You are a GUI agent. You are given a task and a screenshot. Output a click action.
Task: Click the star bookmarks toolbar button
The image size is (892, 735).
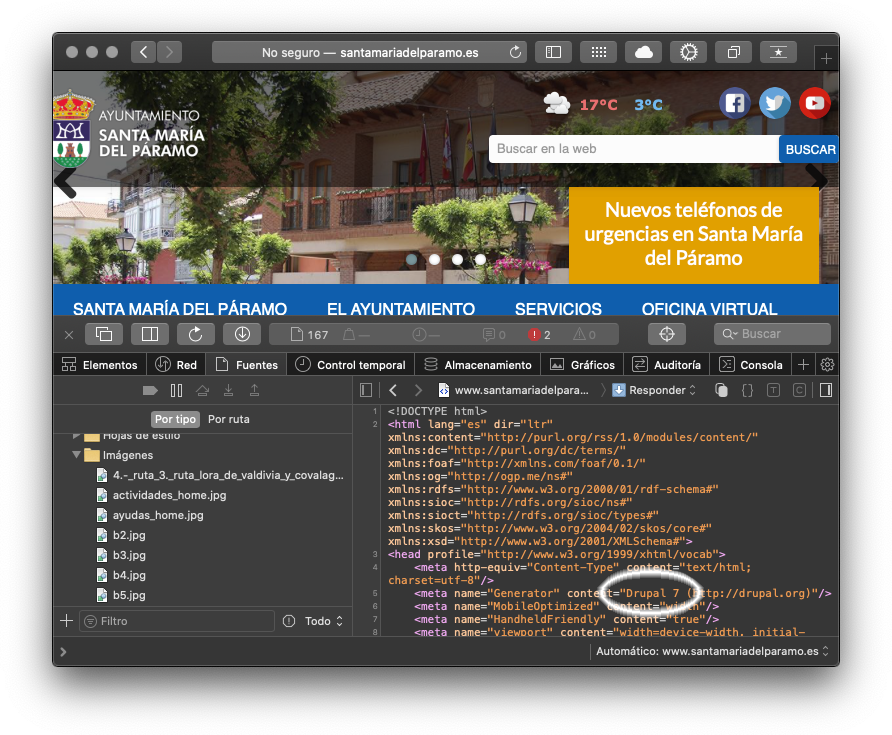click(x=778, y=52)
